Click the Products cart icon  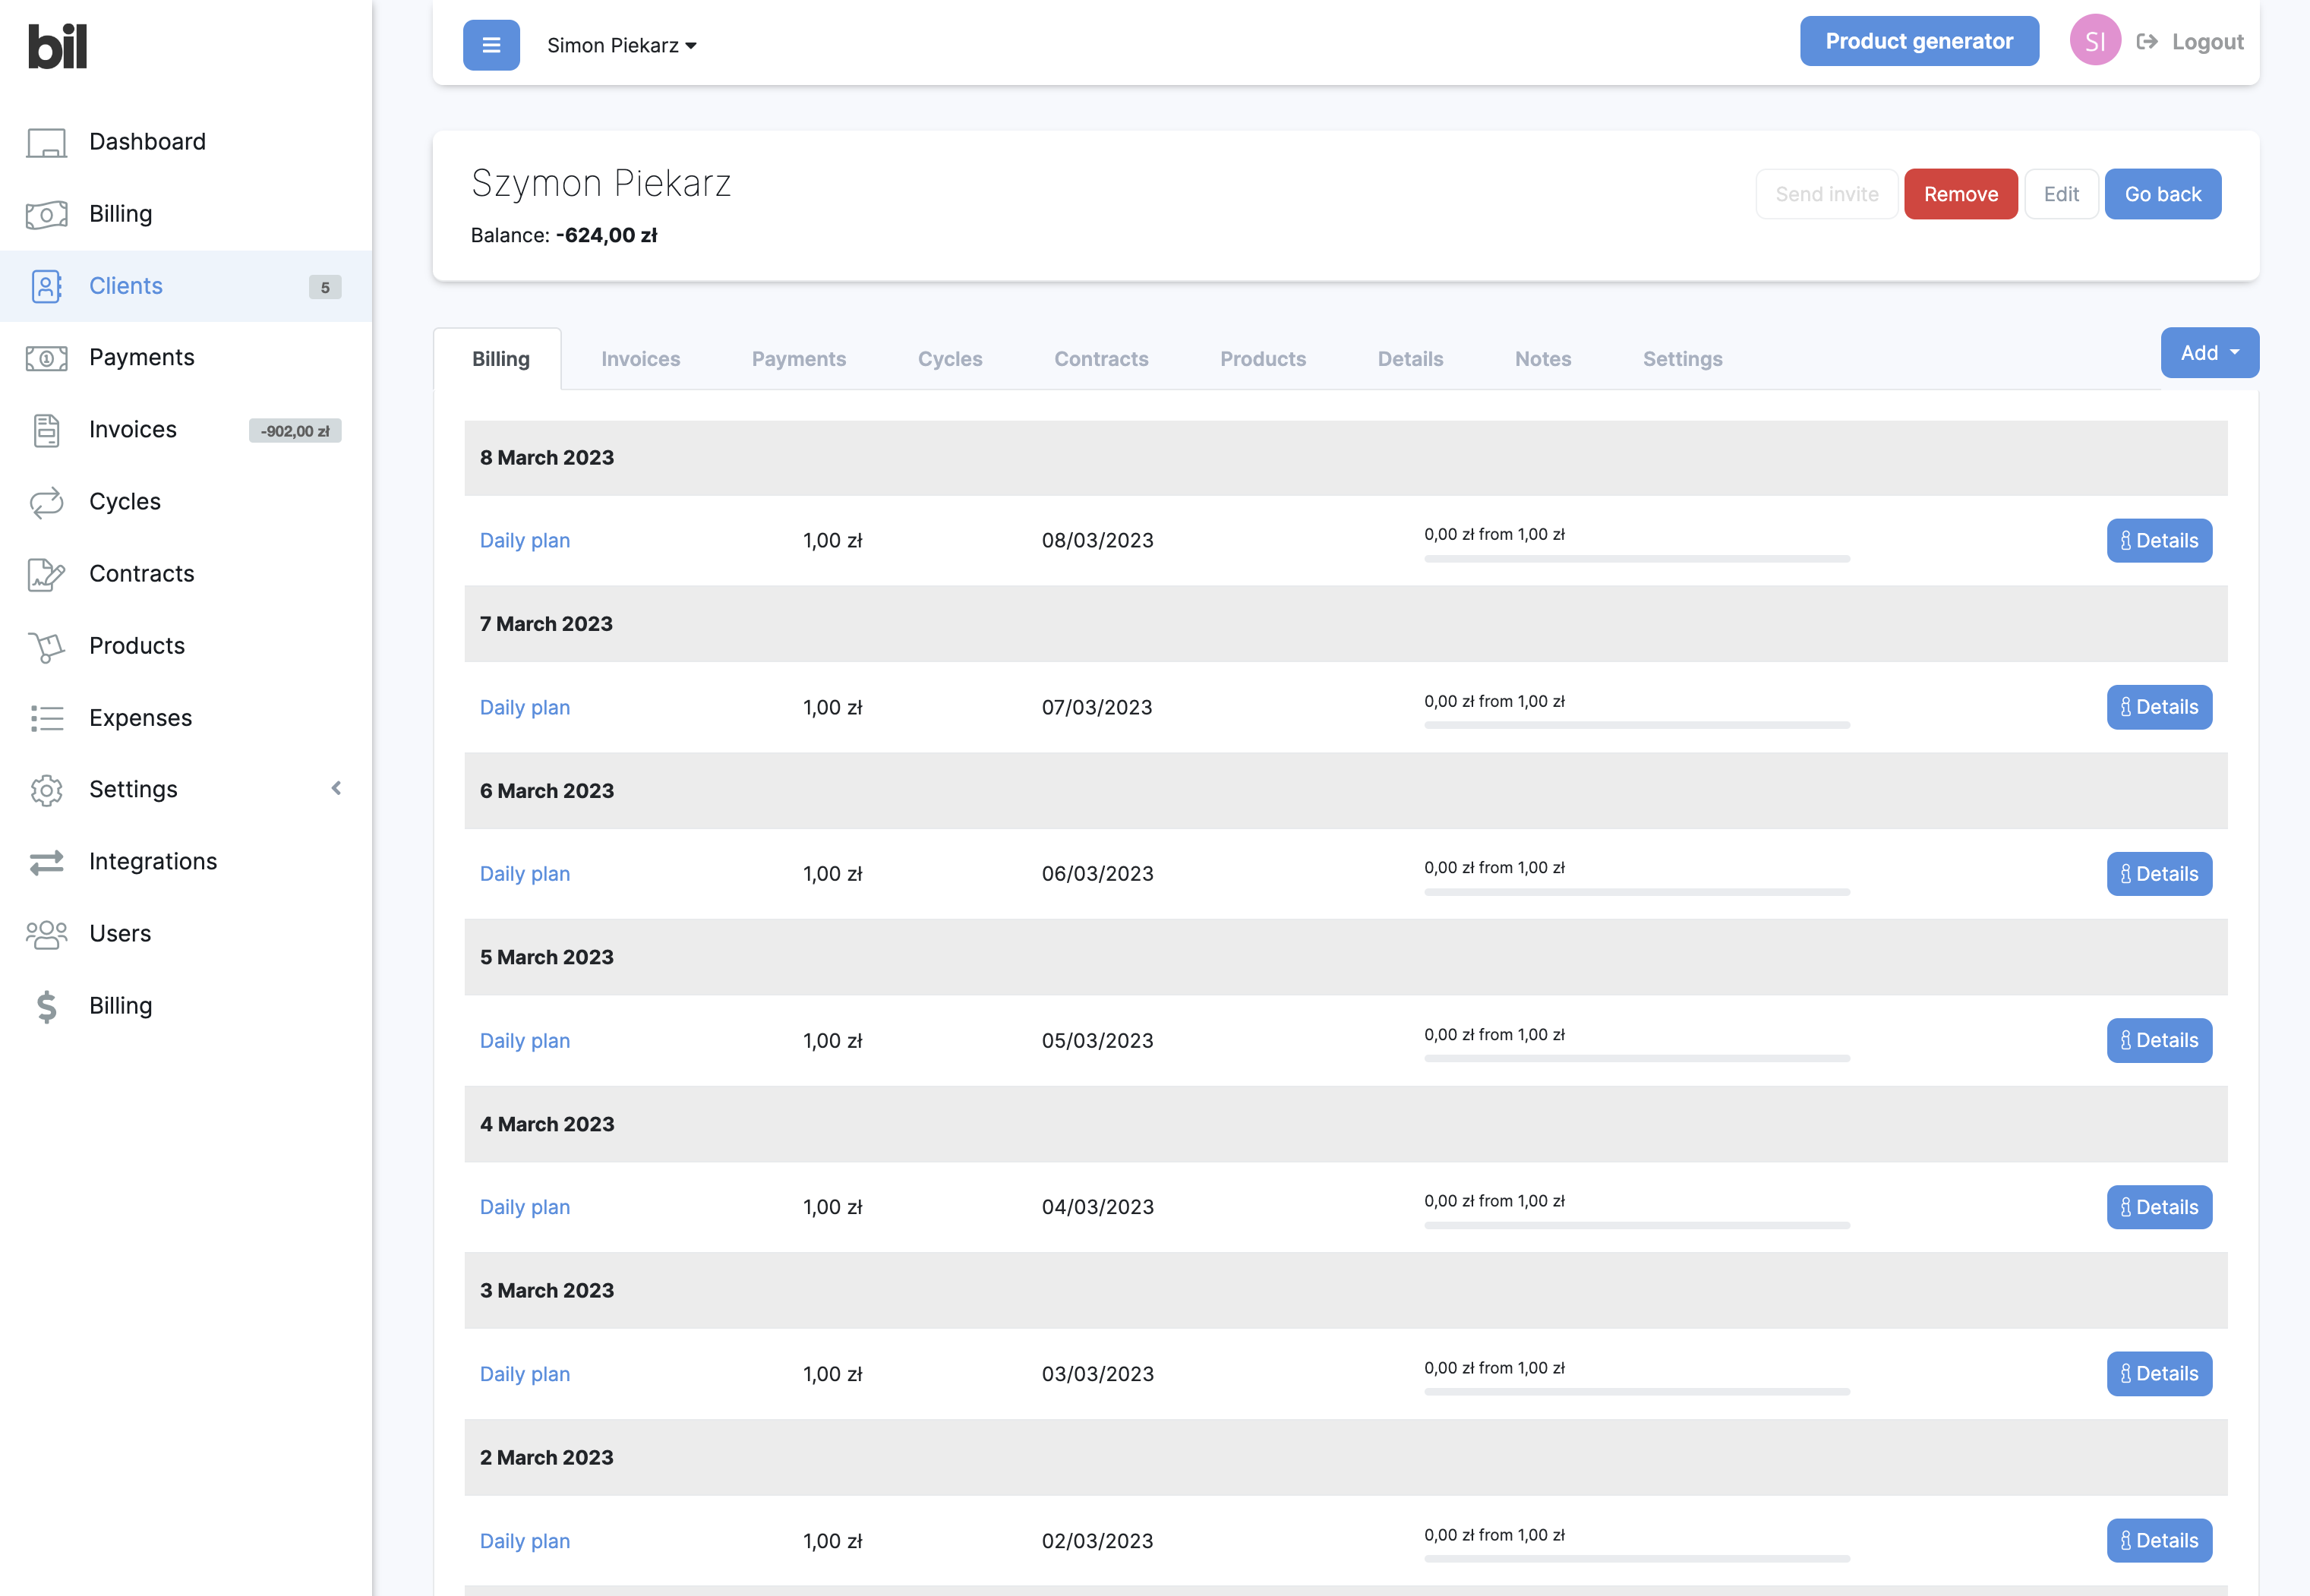pos(46,646)
